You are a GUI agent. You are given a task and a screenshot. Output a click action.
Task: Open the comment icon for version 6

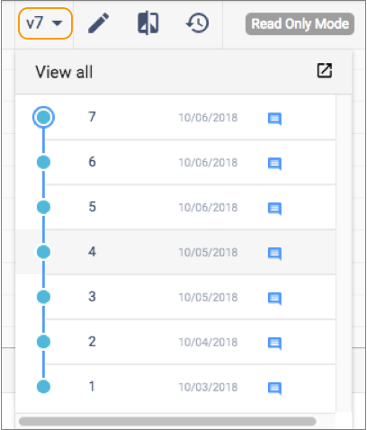(275, 164)
